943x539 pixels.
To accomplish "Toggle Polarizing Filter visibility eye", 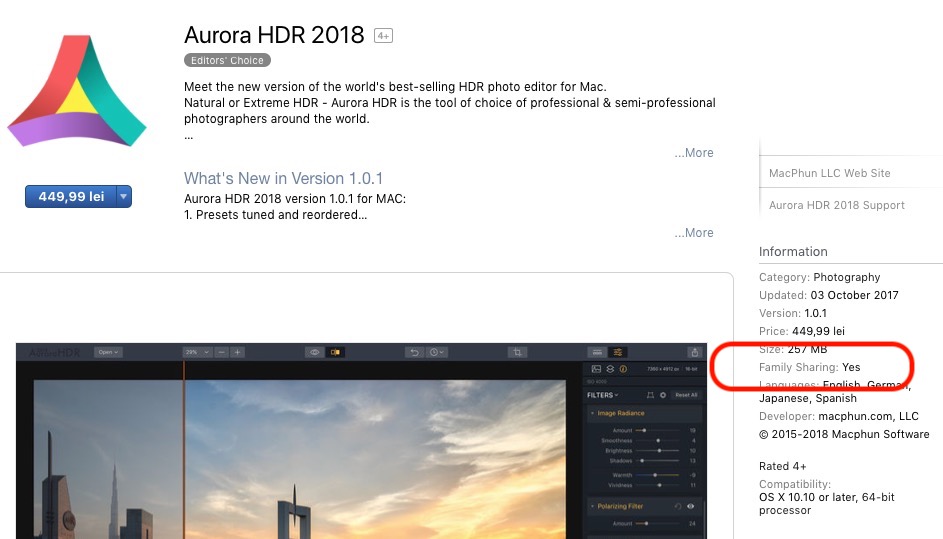I will pyautogui.click(x=691, y=506).
